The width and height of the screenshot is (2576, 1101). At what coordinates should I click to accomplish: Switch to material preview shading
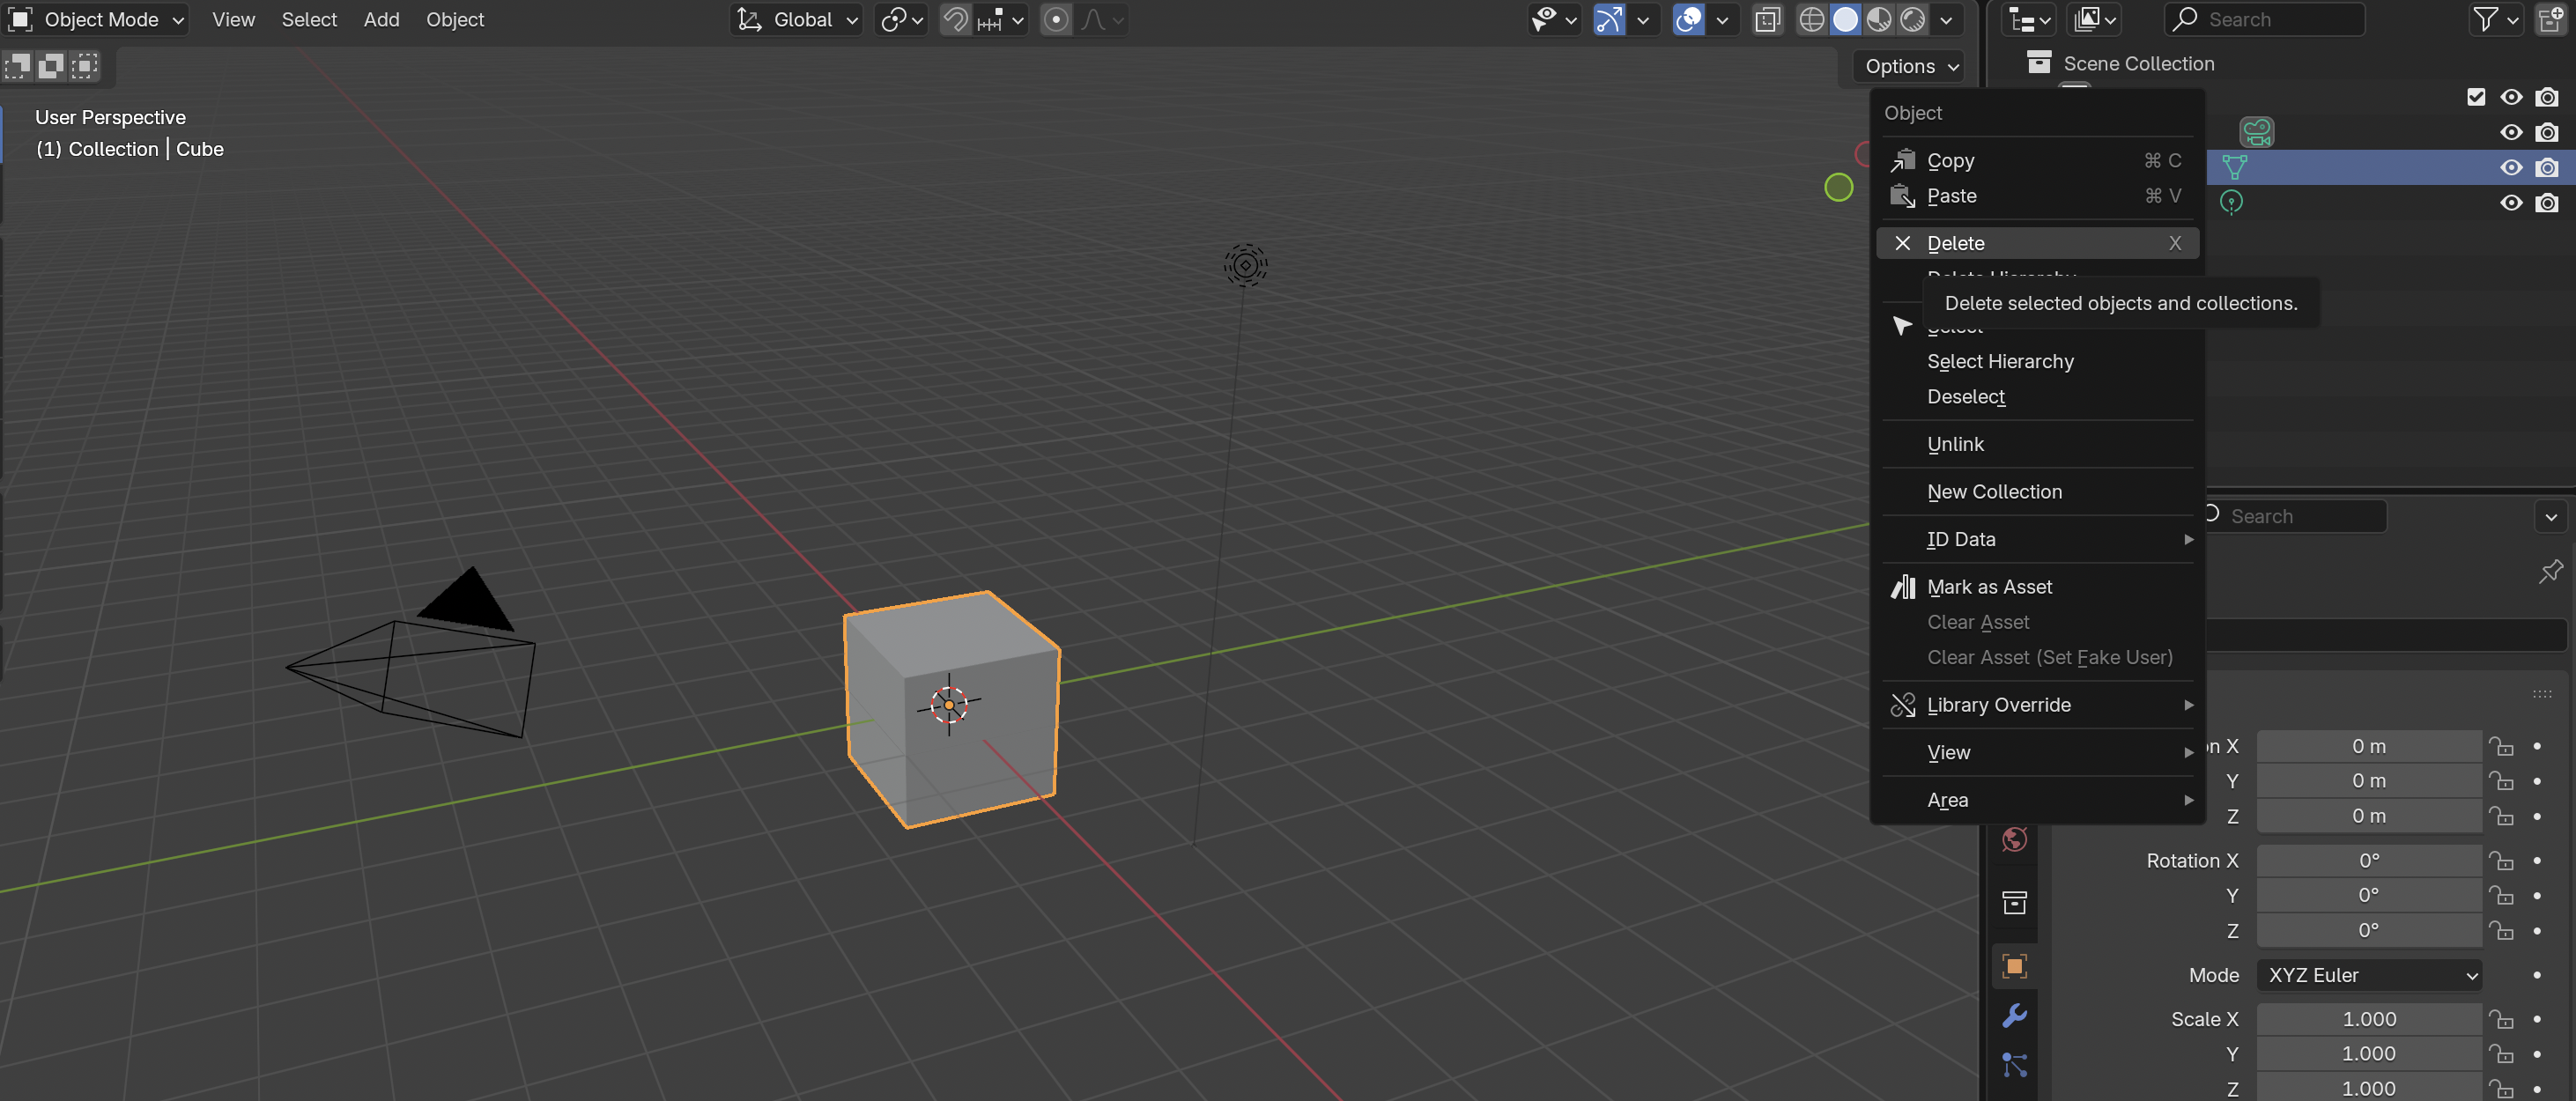point(1879,19)
